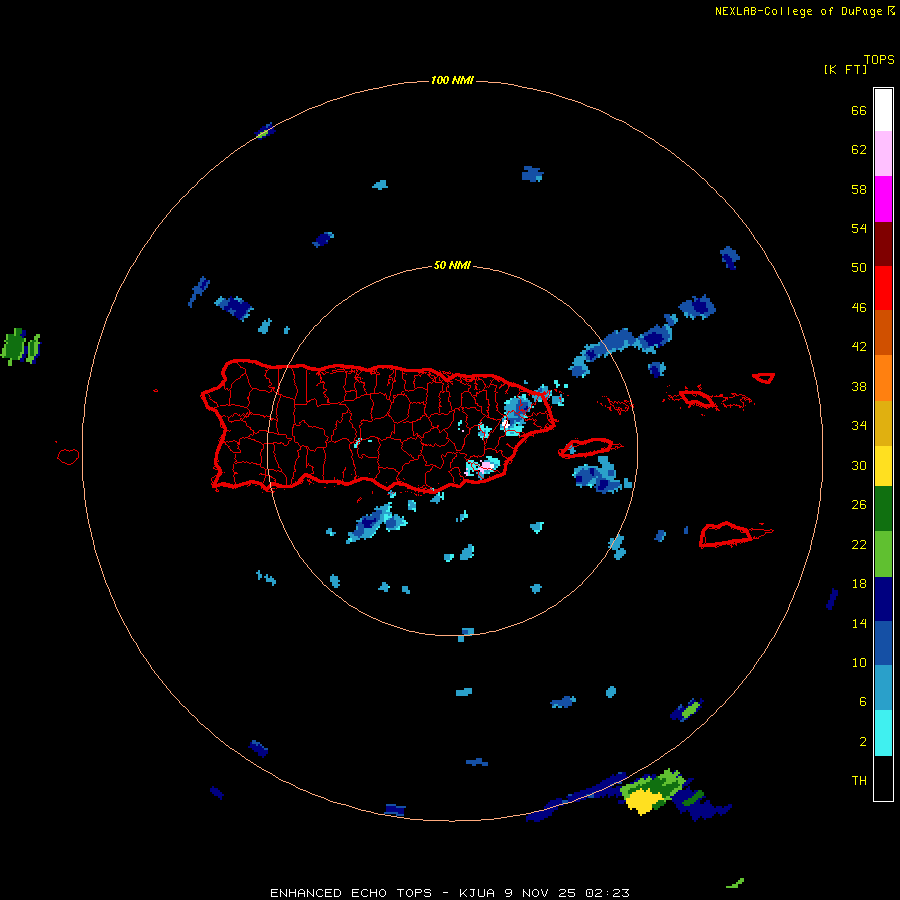The image size is (900, 900).
Task: Select the dark red (maroon) legend swatch
Action: point(883,243)
